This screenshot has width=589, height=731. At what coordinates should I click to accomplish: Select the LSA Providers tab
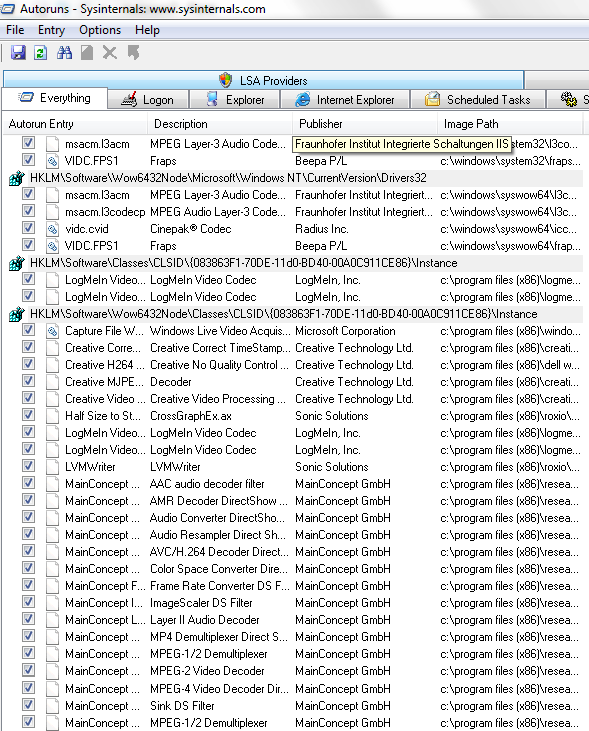pos(263,80)
